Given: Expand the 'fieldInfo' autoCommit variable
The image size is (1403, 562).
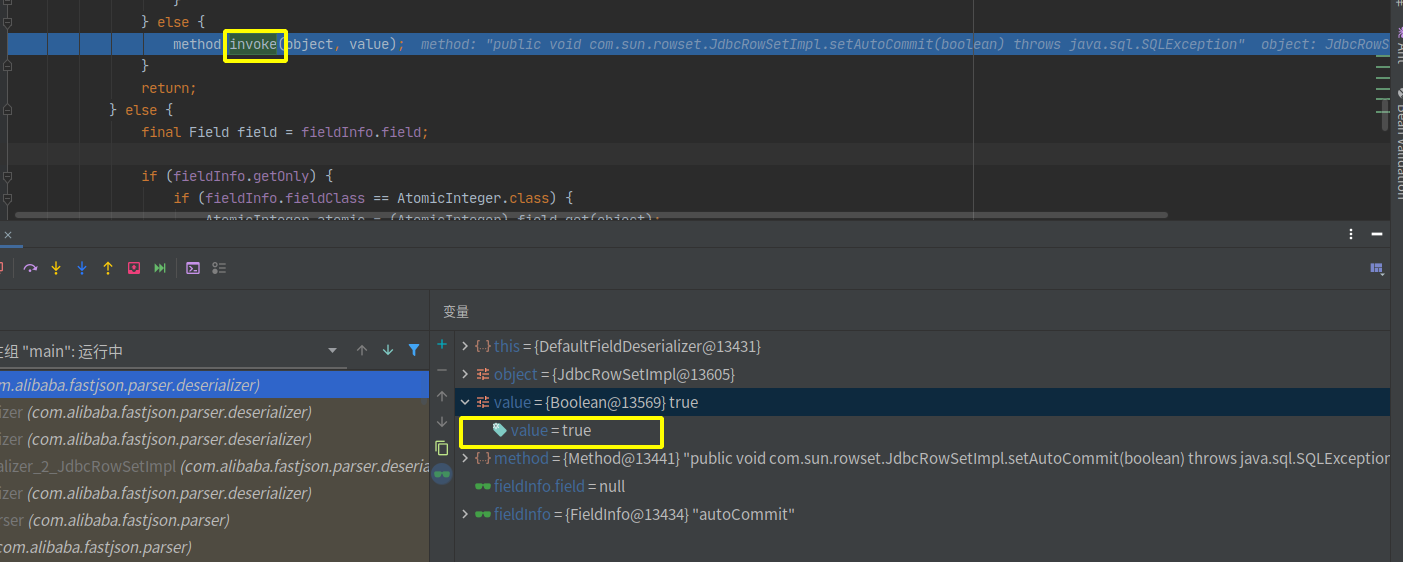Looking at the screenshot, I should point(465,514).
